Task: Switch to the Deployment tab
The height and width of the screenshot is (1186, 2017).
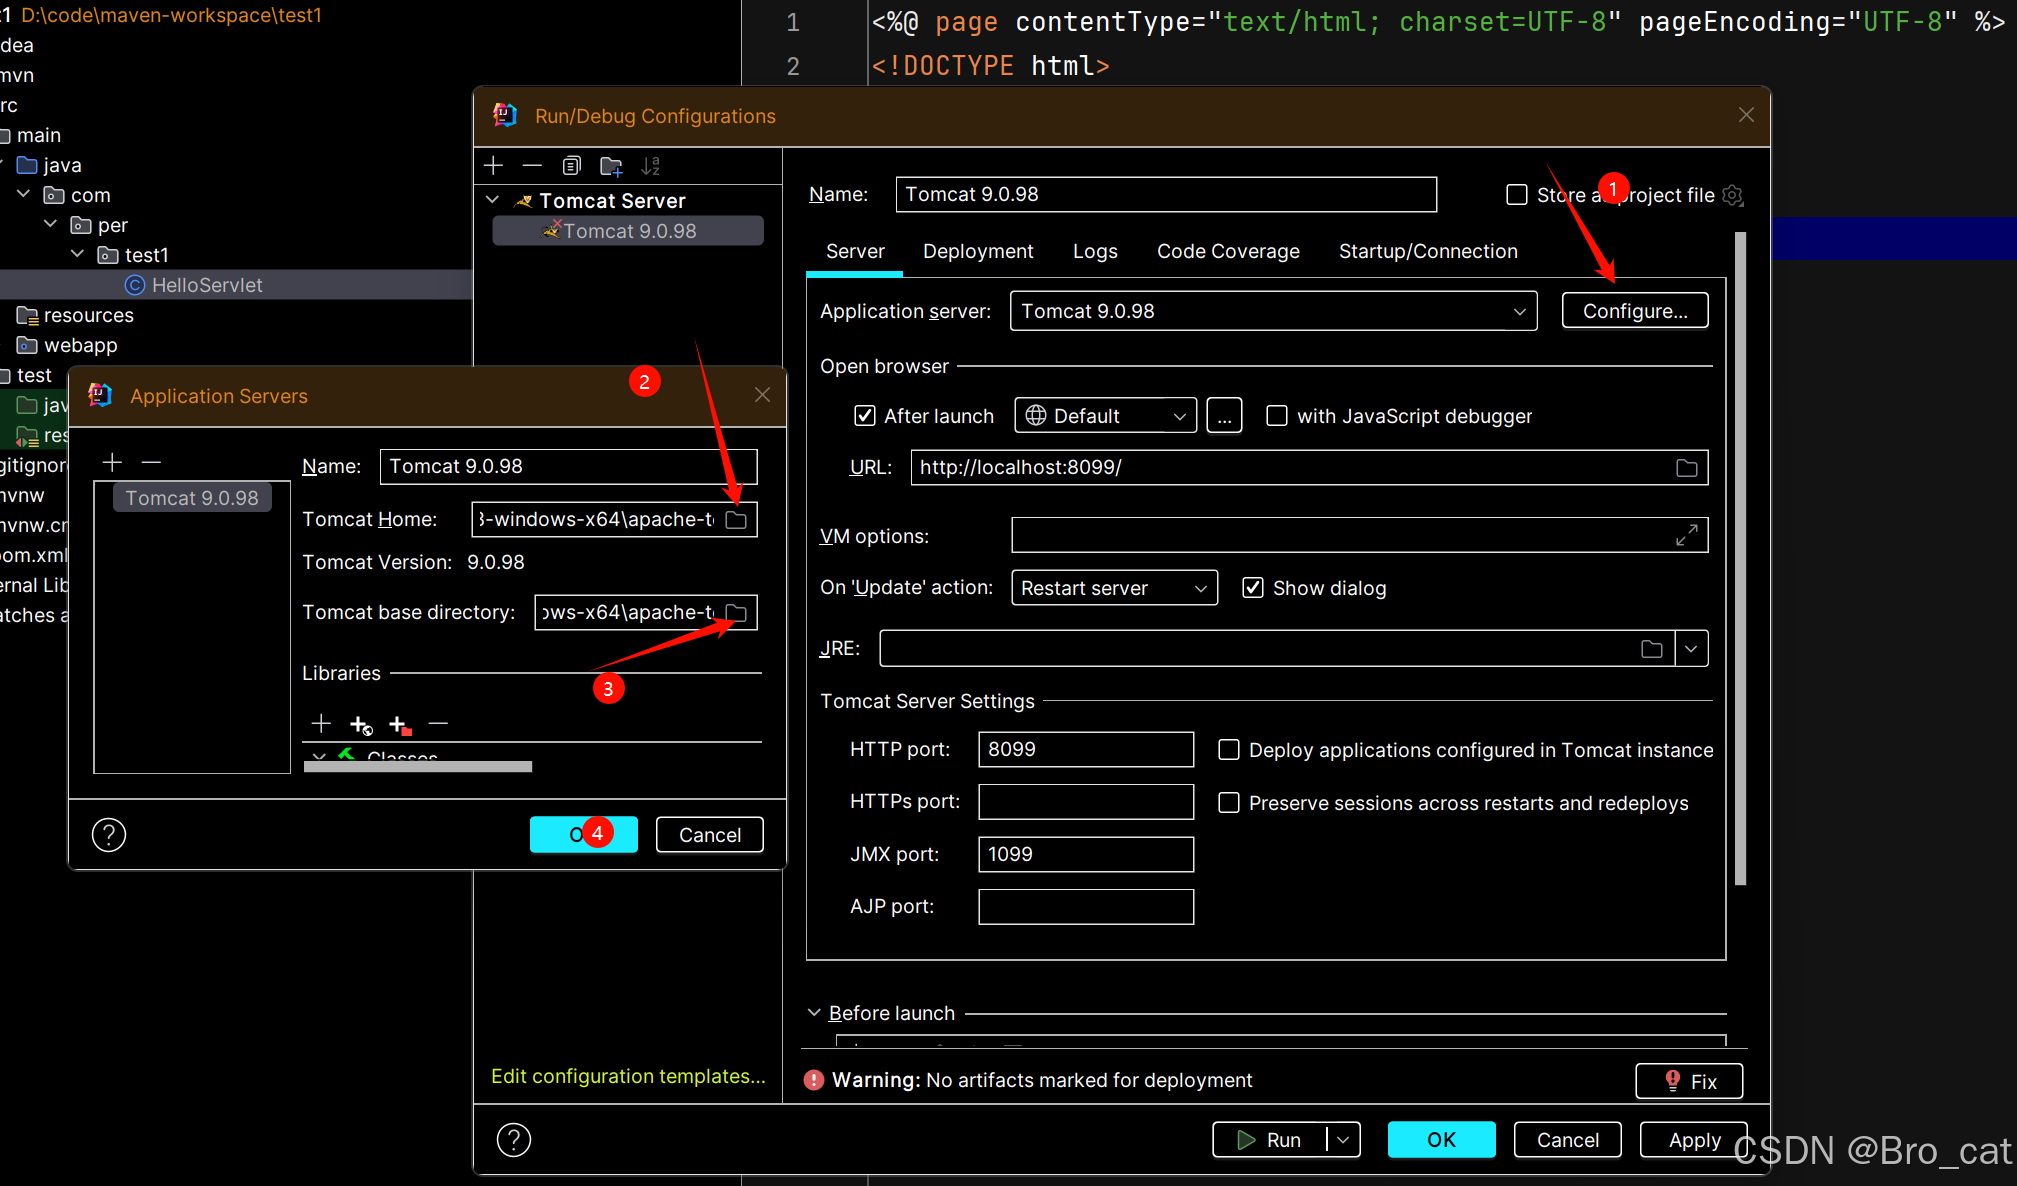Action: coord(977,252)
